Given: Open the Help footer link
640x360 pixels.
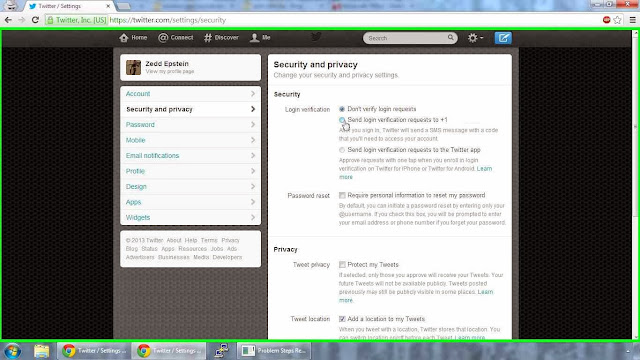Looking at the screenshot, I should tap(191, 240).
